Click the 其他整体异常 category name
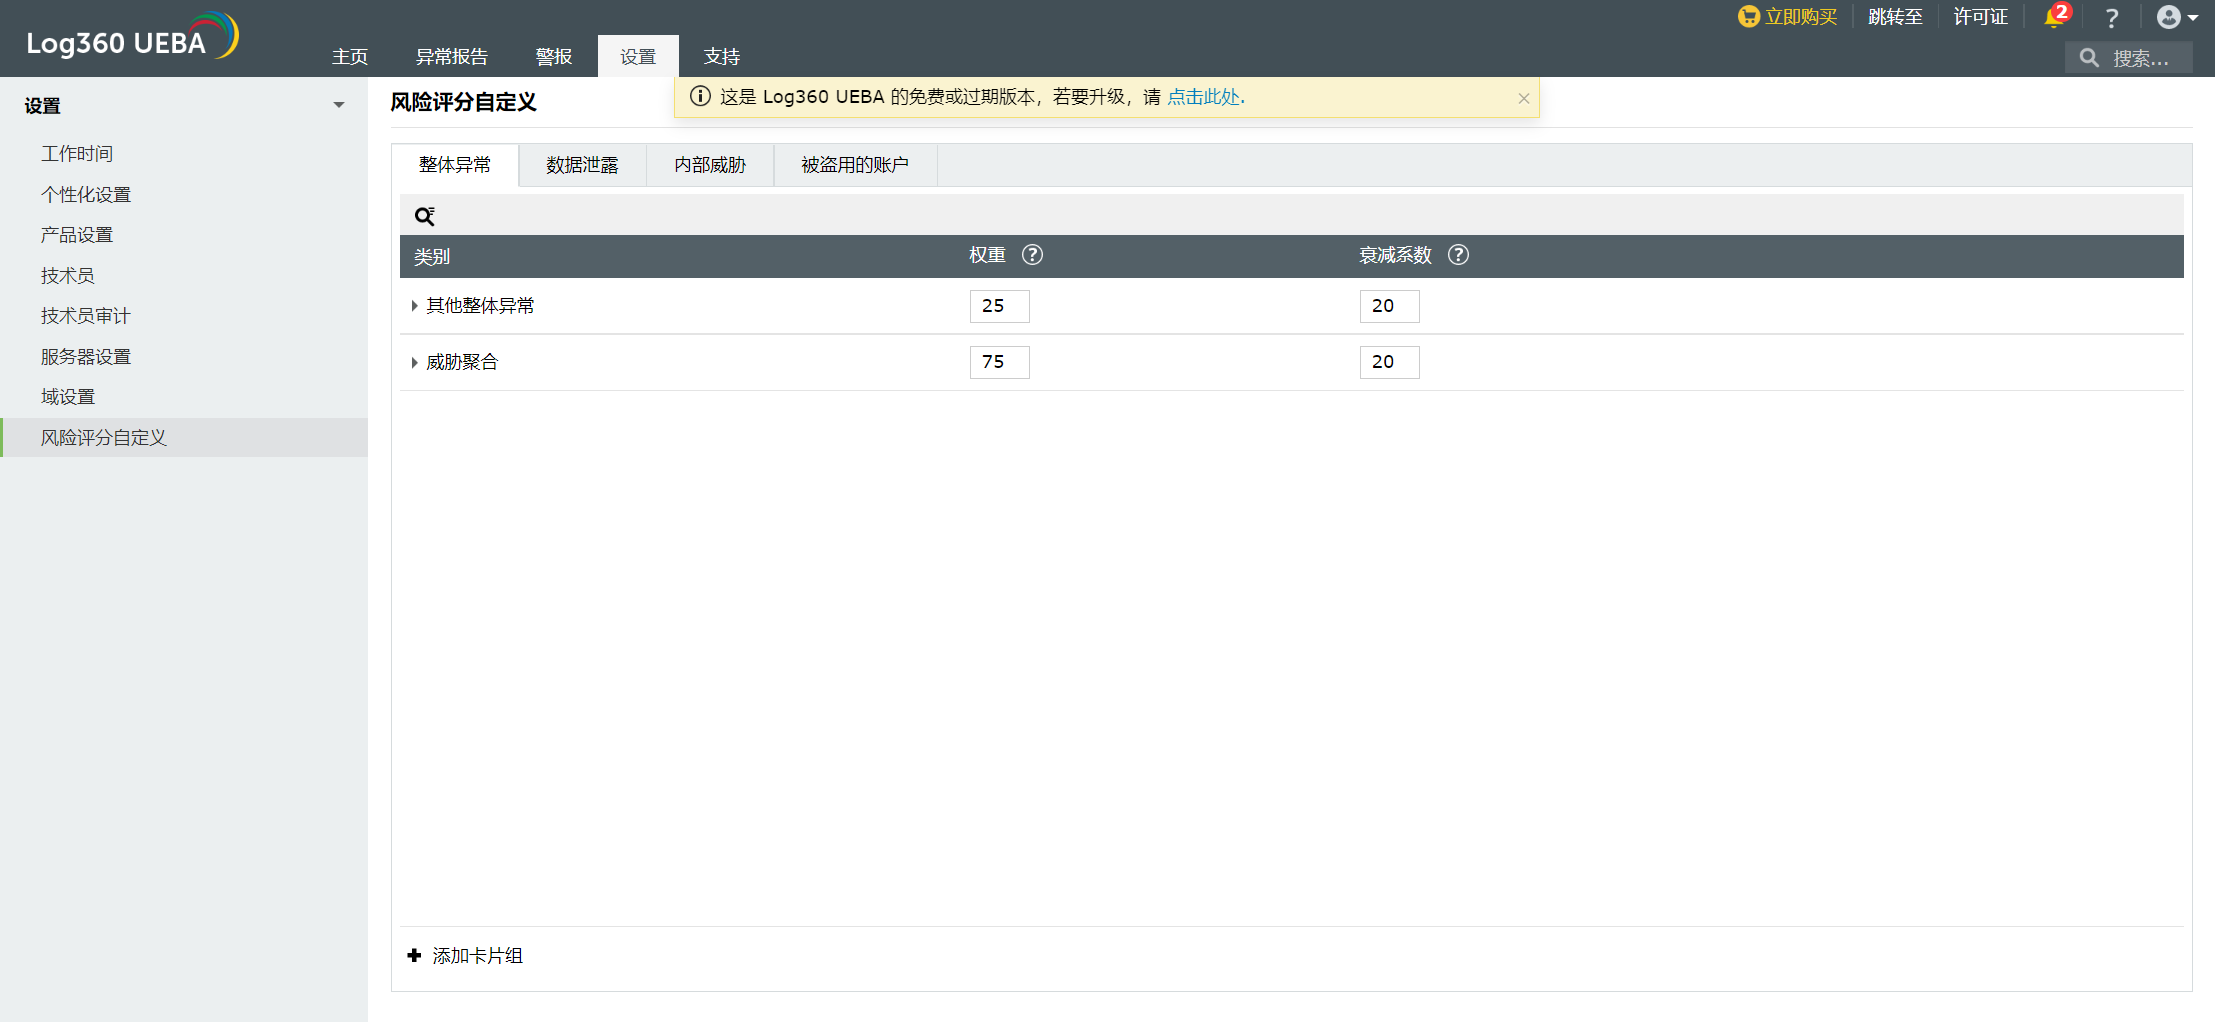The image size is (2215, 1022). [x=481, y=306]
